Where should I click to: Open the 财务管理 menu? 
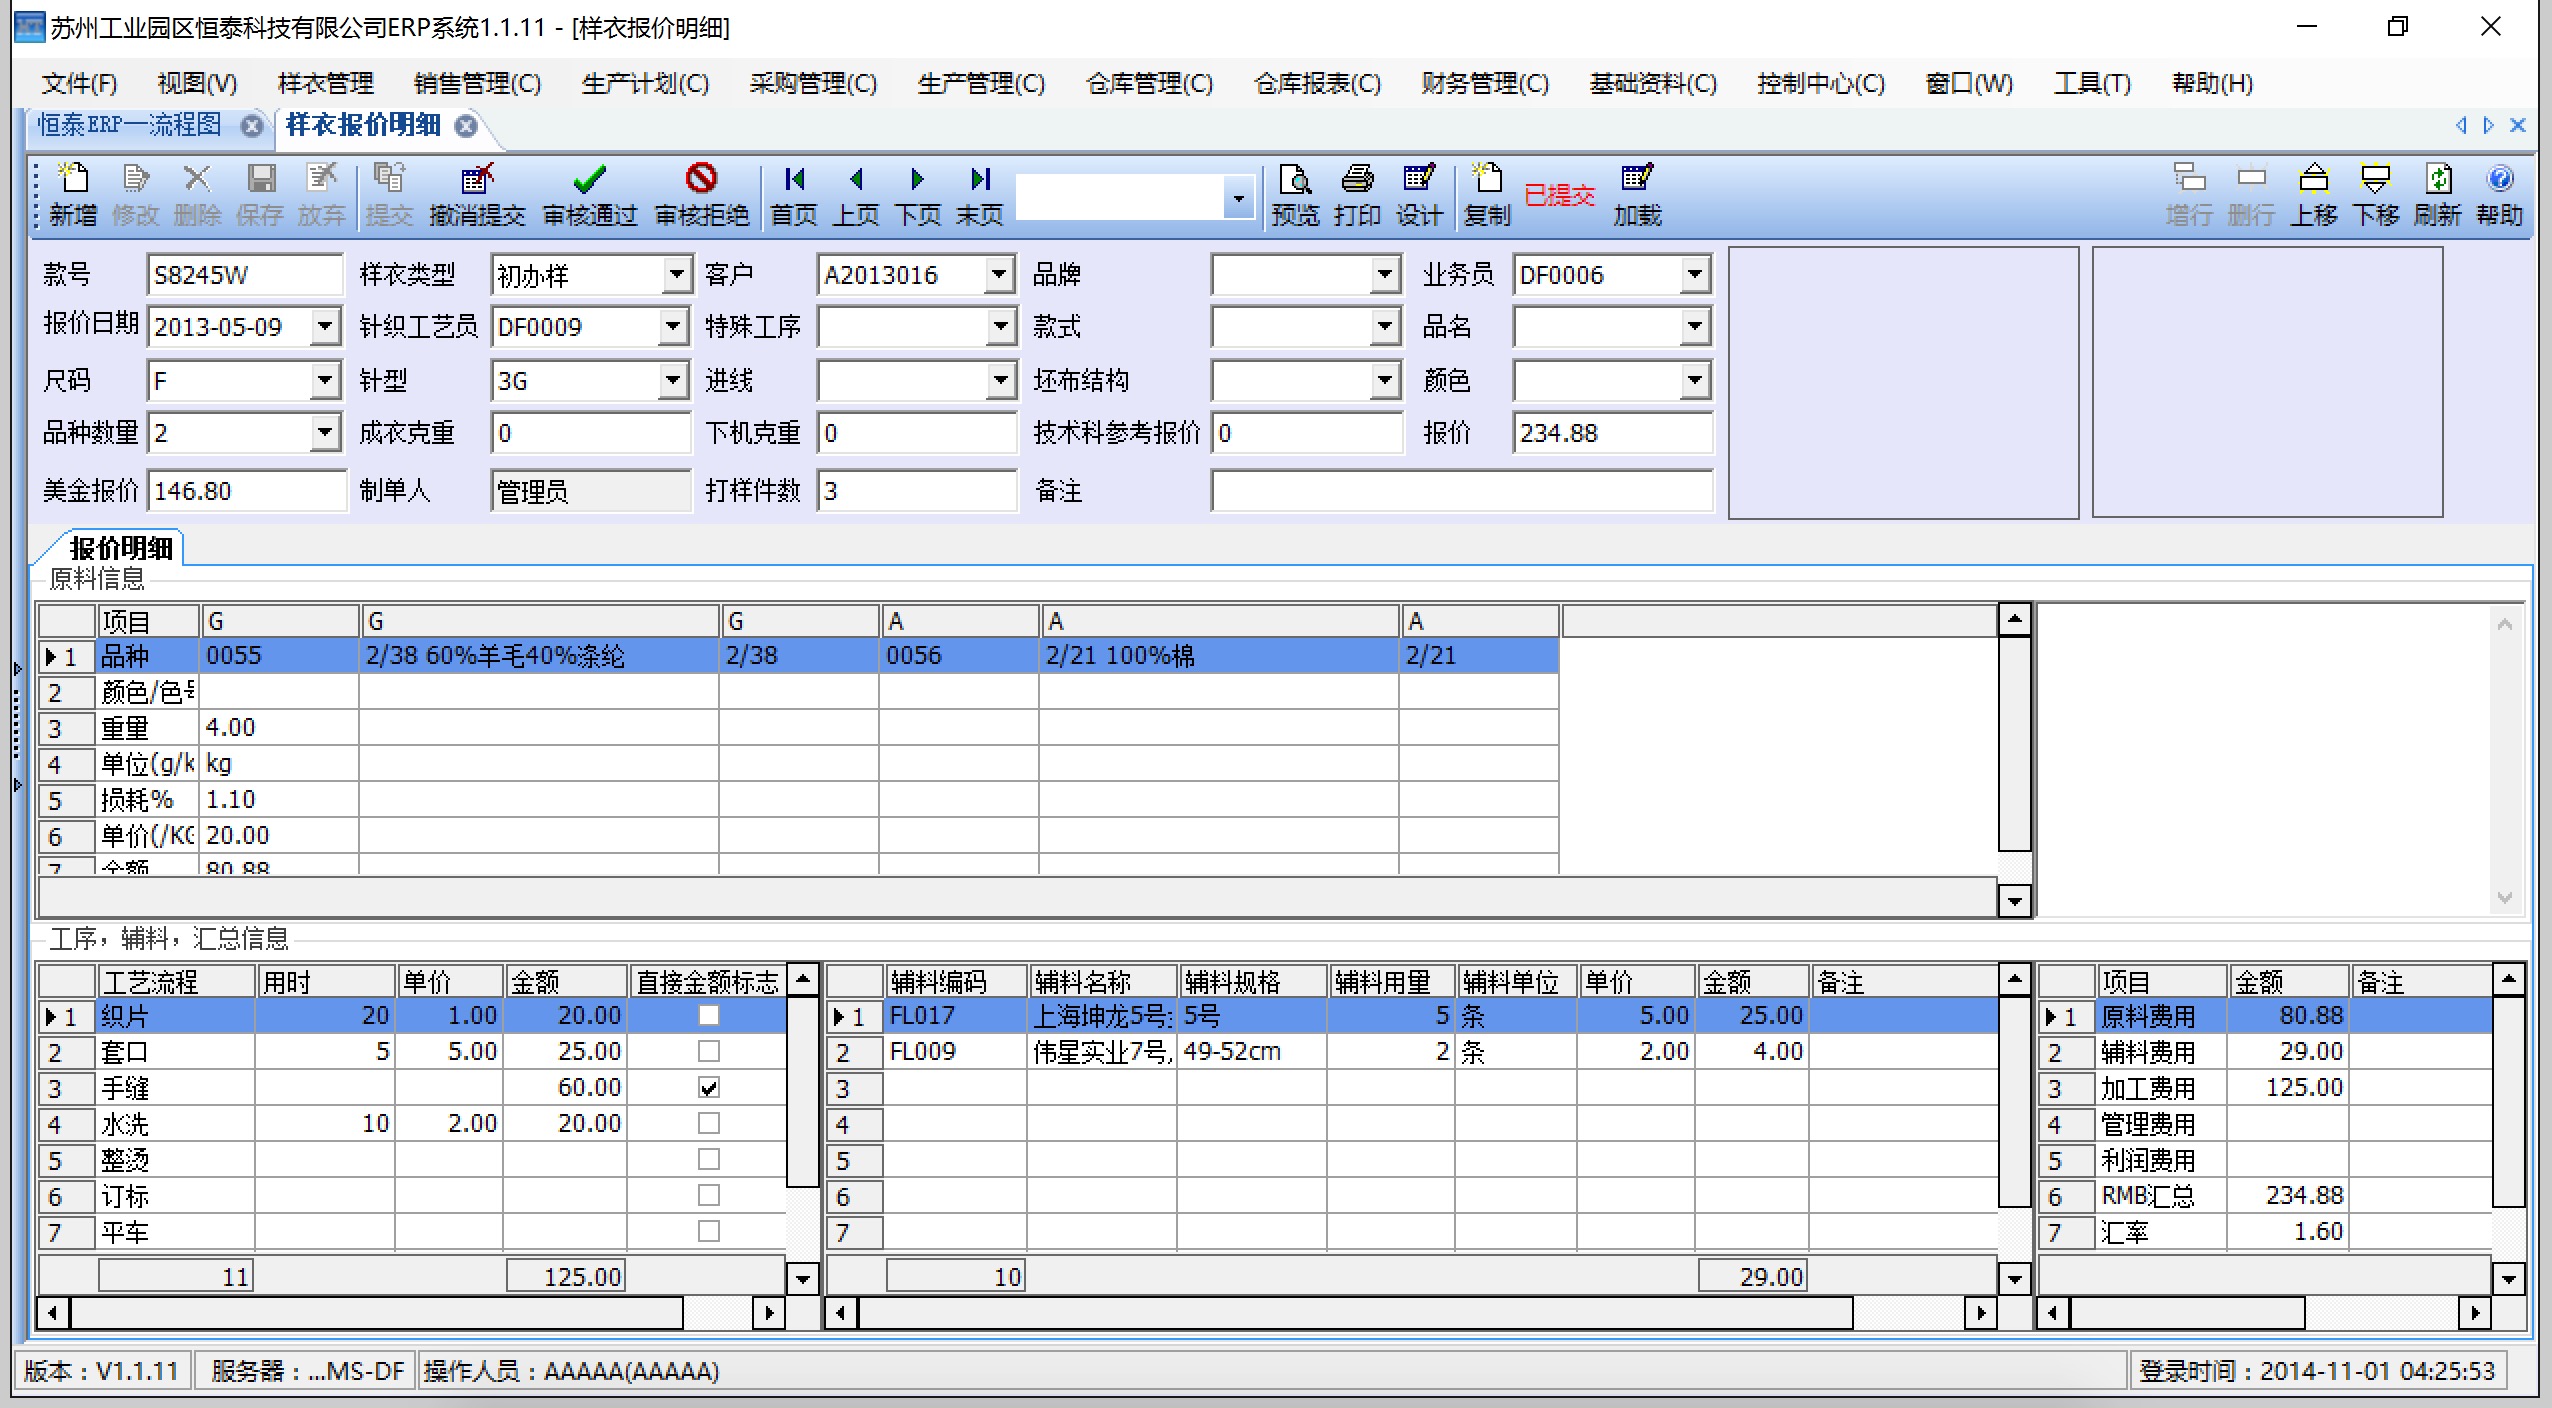1481,83
